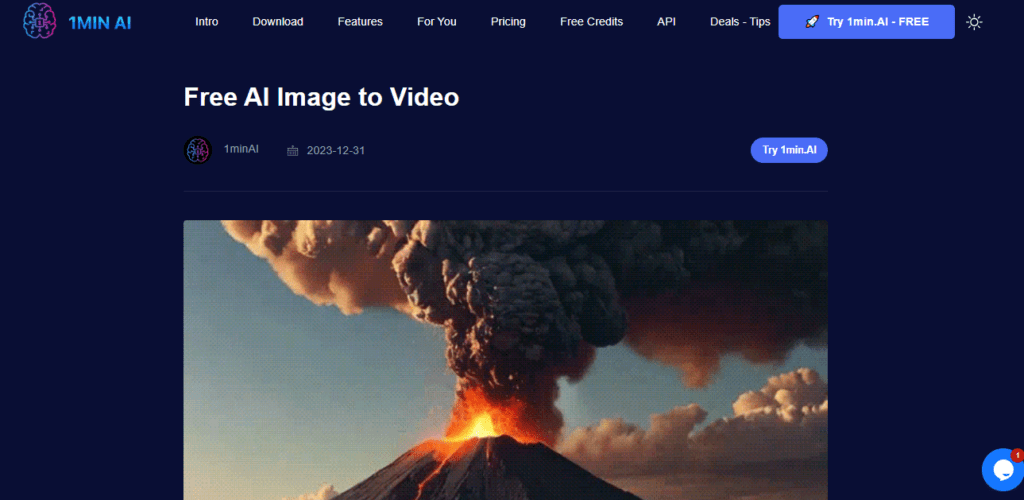The image size is (1024, 500).
Task: Select API in the navigation bar
Action: tap(666, 22)
